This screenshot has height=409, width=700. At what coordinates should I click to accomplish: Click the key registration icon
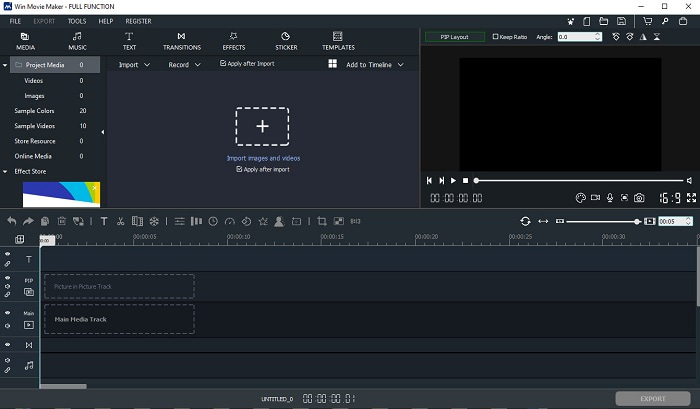[665, 21]
